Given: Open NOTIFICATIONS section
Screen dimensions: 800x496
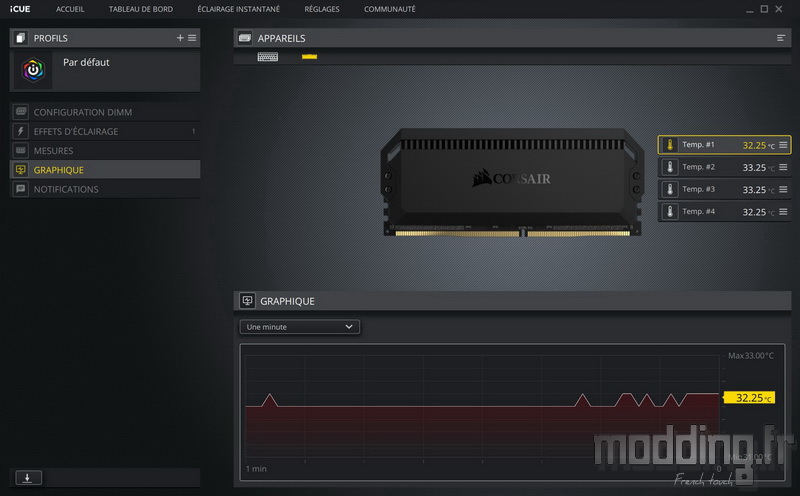Looking at the screenshot, I should 105,189.
